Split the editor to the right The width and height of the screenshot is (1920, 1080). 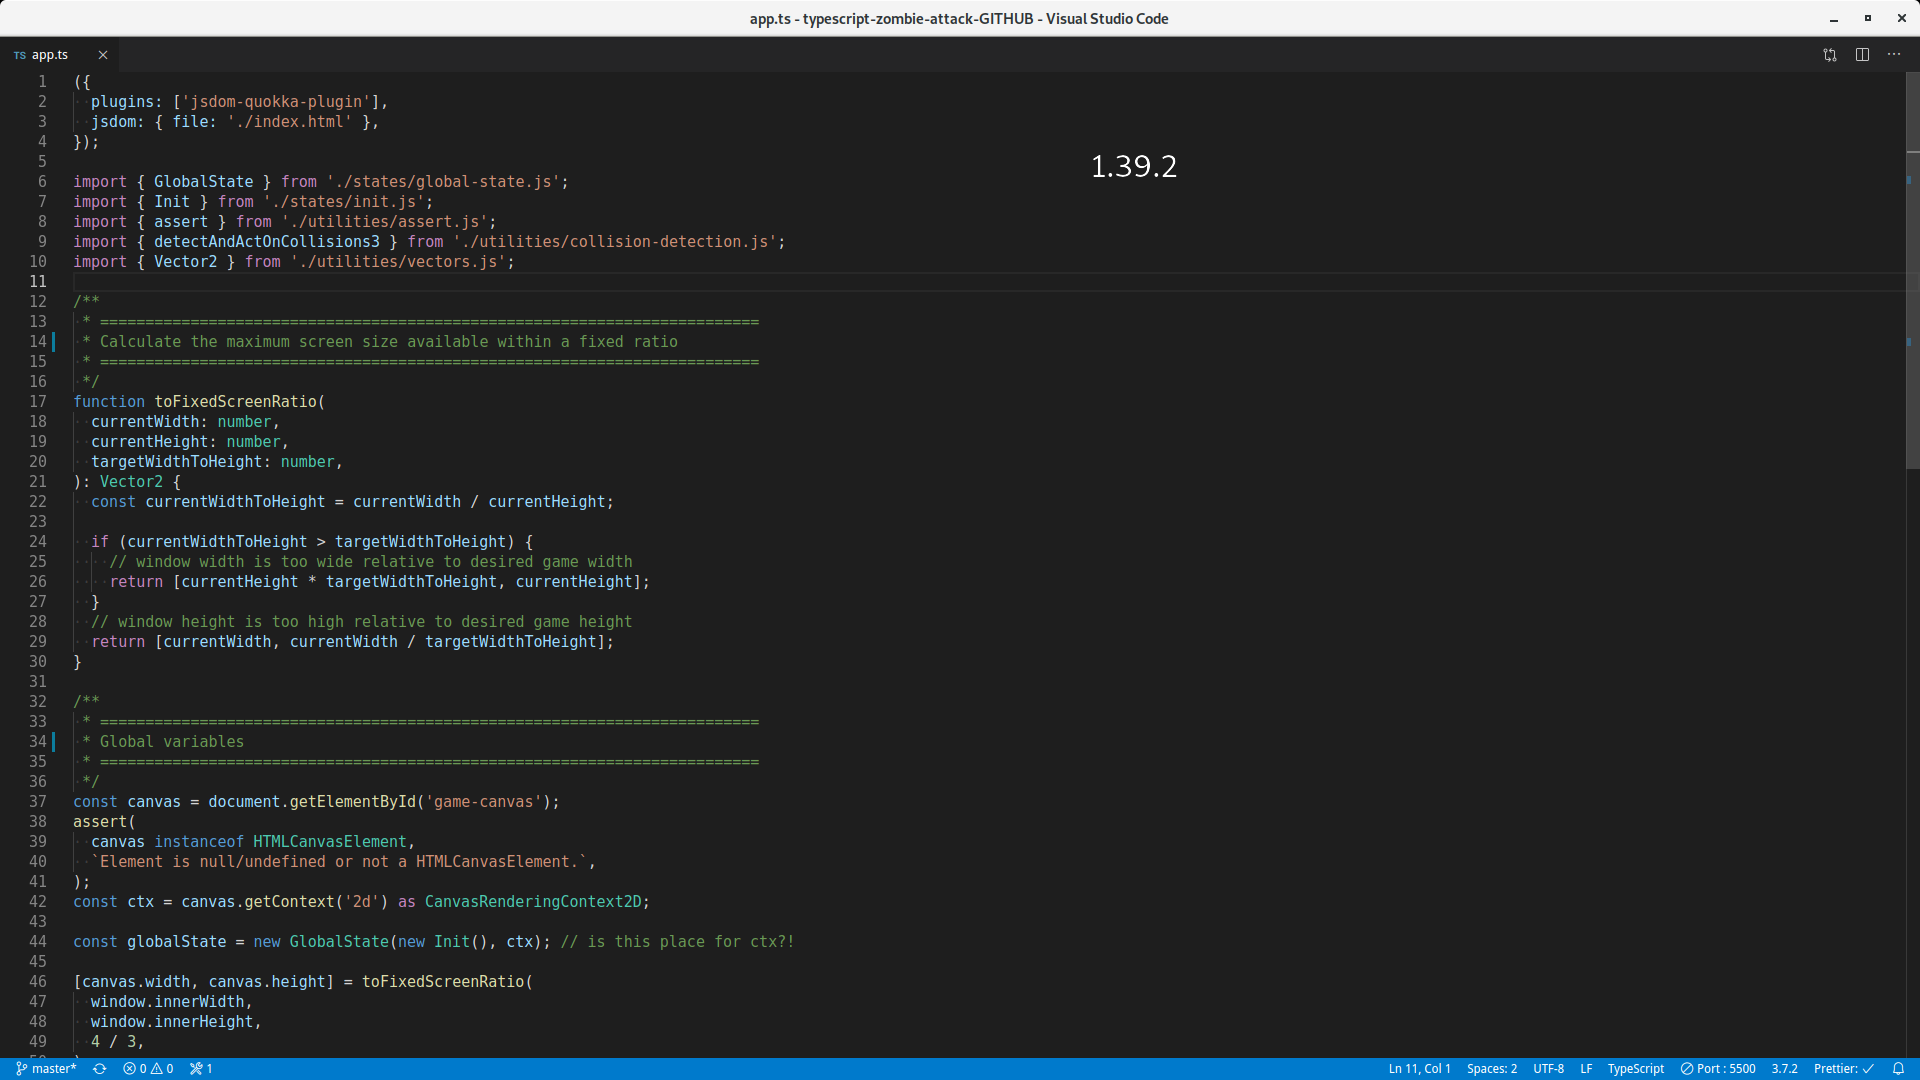click(x=1862, y=55)
